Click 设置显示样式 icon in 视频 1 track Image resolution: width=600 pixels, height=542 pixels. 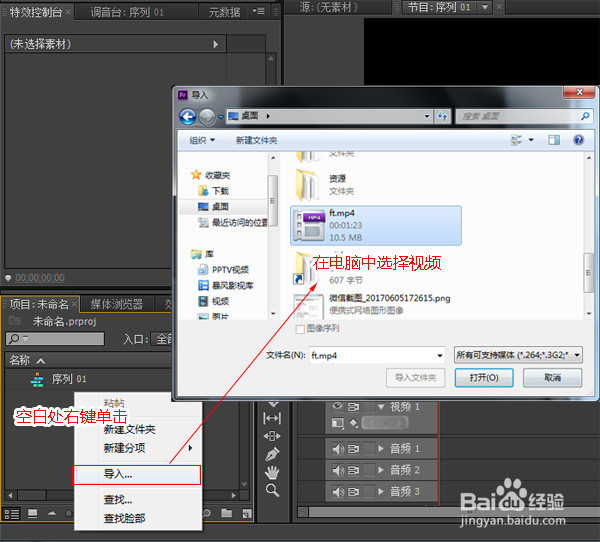coord(337,423)
